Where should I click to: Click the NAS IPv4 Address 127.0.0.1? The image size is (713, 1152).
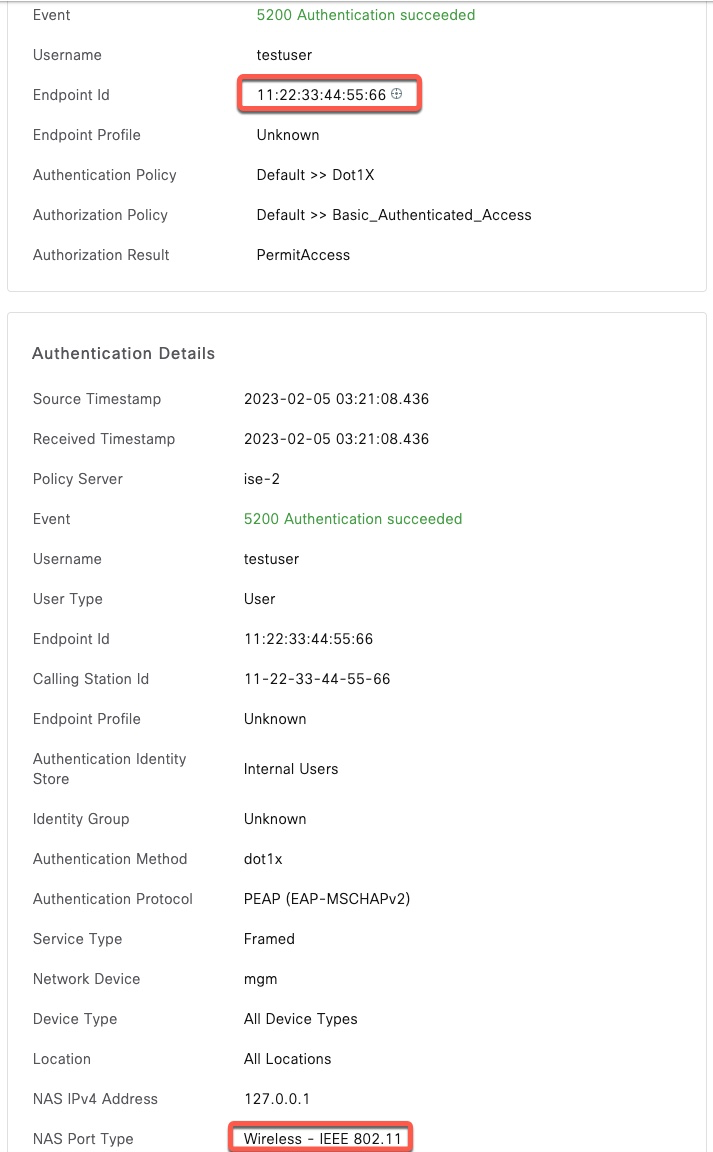277,1099
